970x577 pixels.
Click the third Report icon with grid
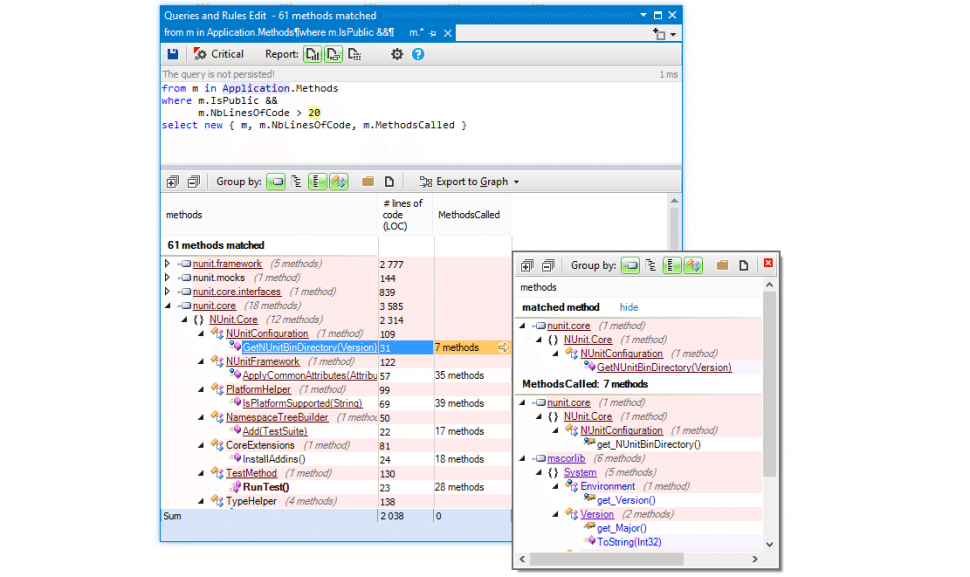(354, 54)
